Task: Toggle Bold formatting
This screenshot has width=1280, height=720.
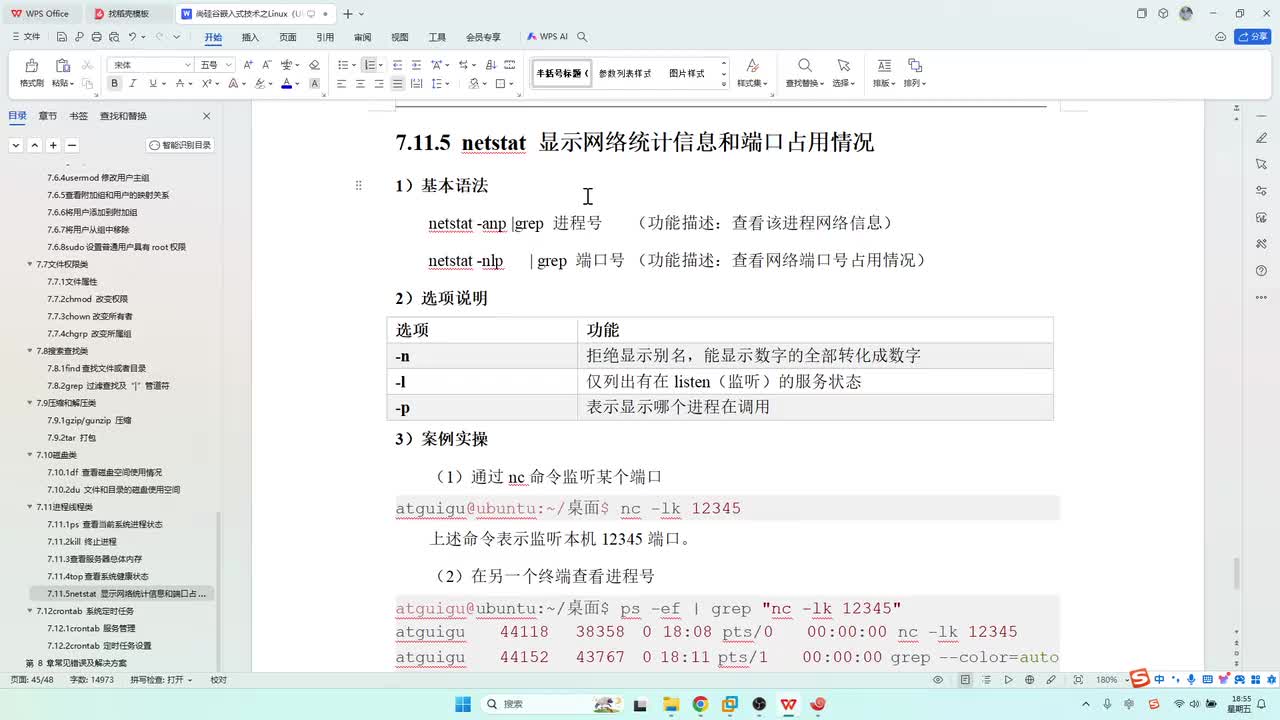Action: pos(115,84)
